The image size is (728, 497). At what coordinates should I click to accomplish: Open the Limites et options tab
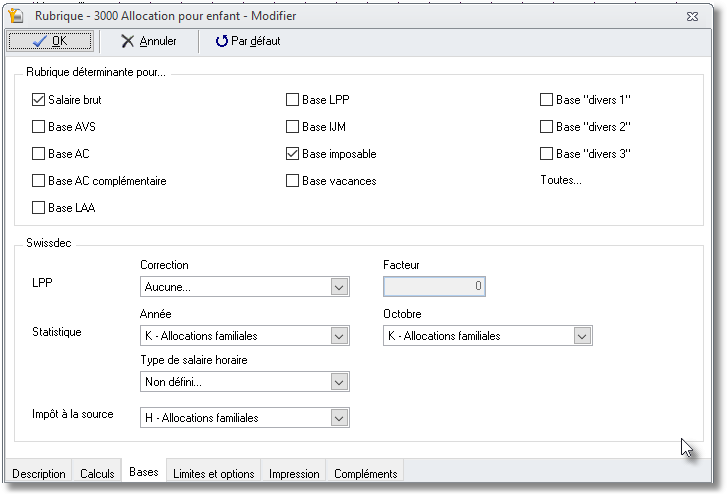pos(214,474)
